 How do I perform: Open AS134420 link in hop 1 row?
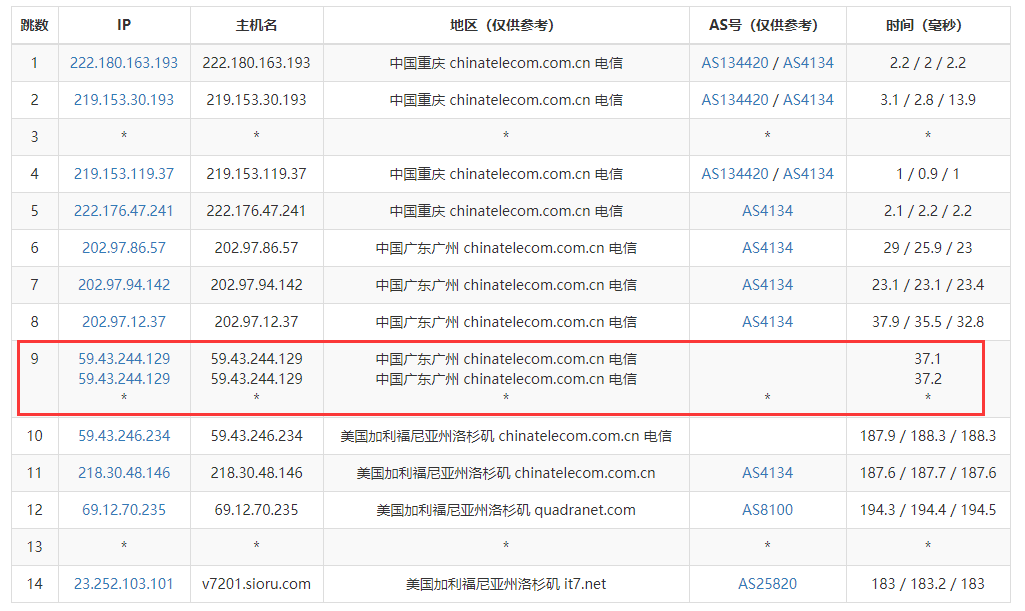[735, 63]
